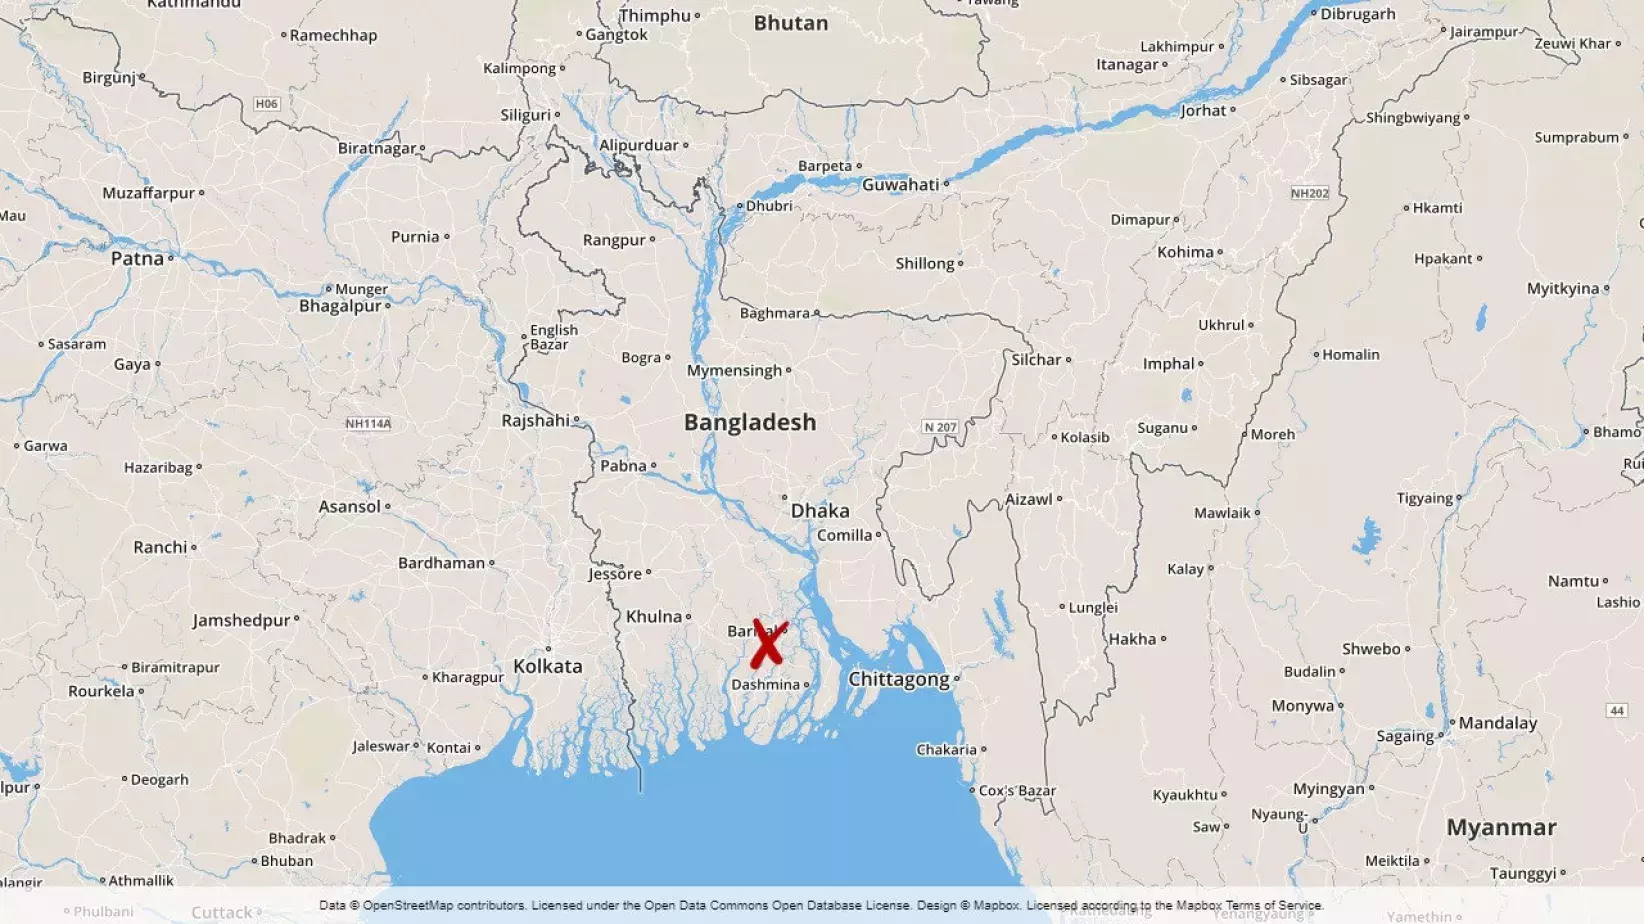This screenshot has height=924, width=1644.
Task: Click the Bangladesh country label
Action: pyautogui.click(x=750, y=423)
